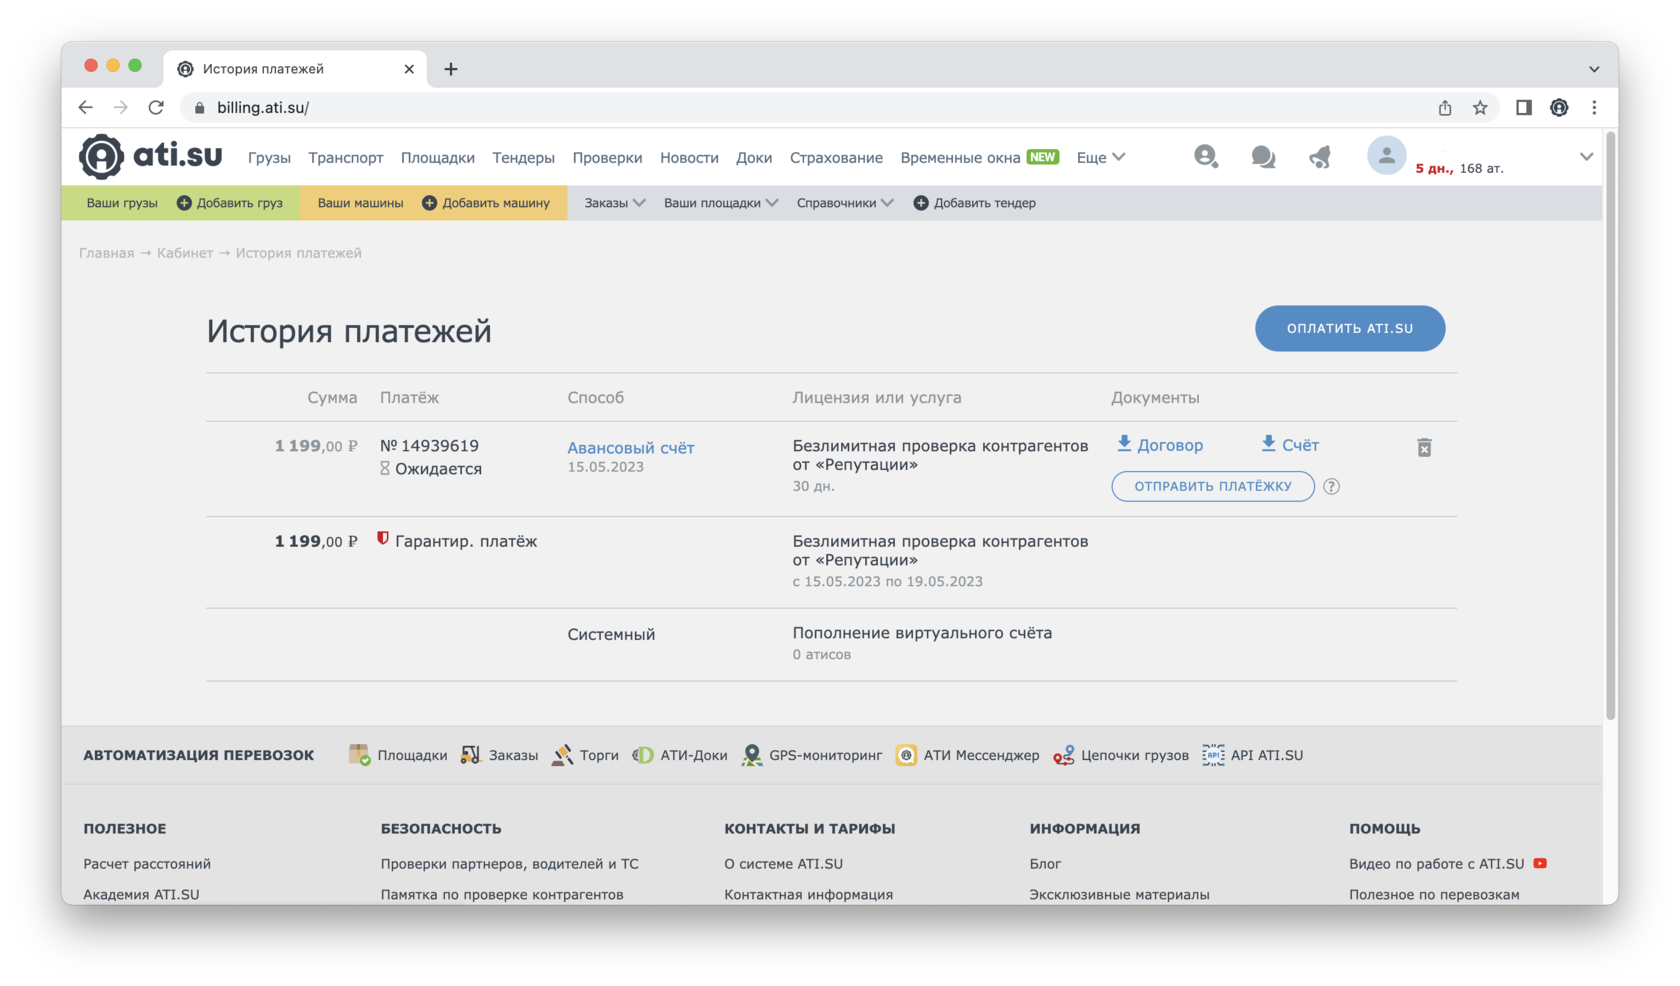Open the user search icon in header
The image size is (1680, 986).
point(1206,156)
